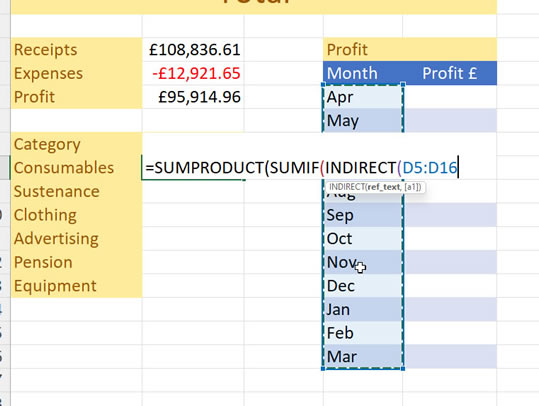Select the Sustenance category cell
Viewport: 539px width, 406px height.
pos(76,191)
